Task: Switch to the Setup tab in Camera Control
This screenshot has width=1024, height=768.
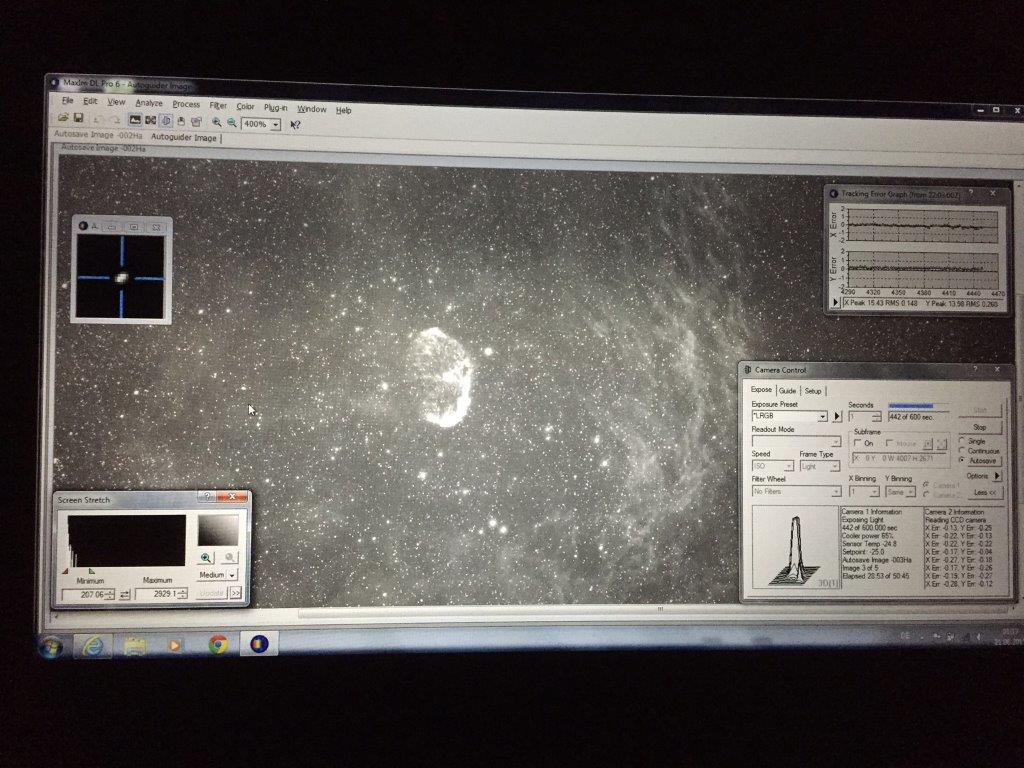Action: 813,391
